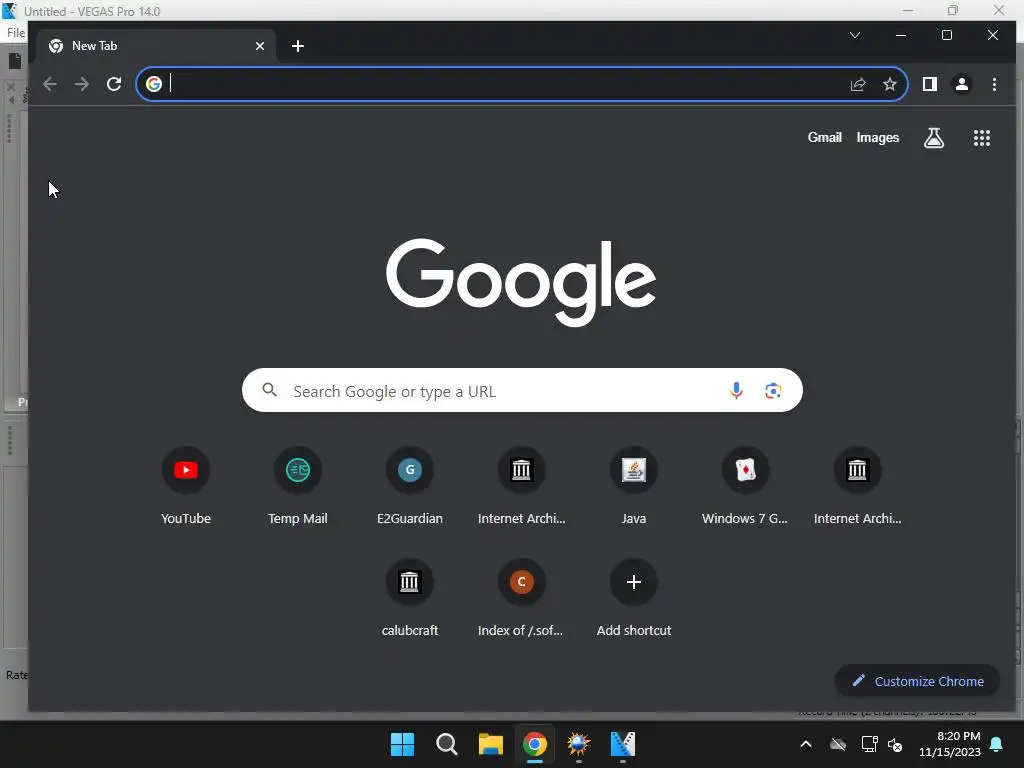Viewport: 1024px width, 768px height.
Task: Open the Images link
Action: coord(878,137)
